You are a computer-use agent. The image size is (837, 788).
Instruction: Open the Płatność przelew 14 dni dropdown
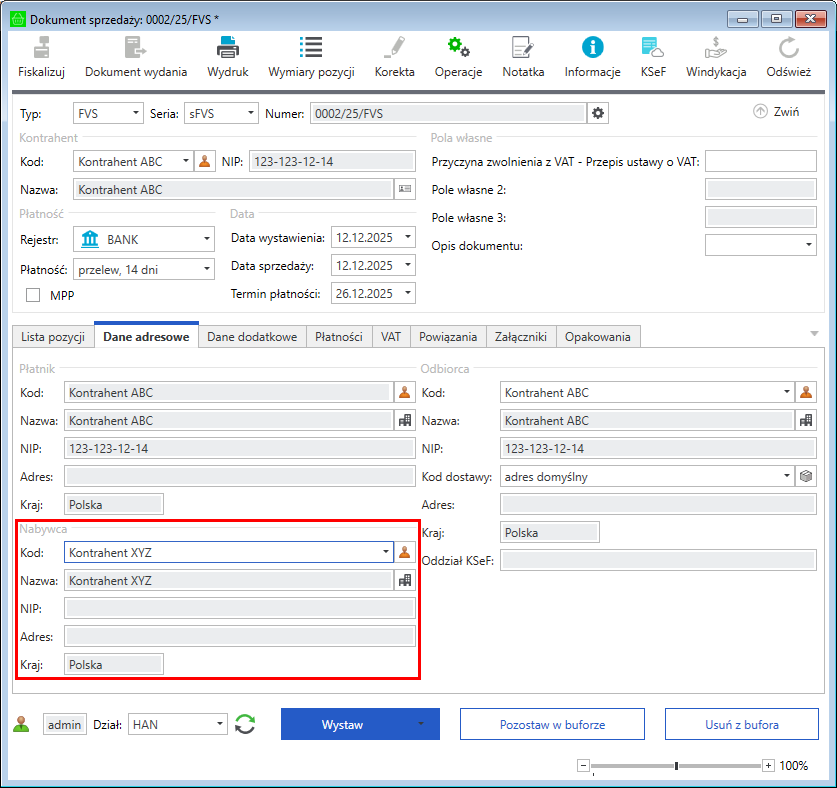click(206, 269)
